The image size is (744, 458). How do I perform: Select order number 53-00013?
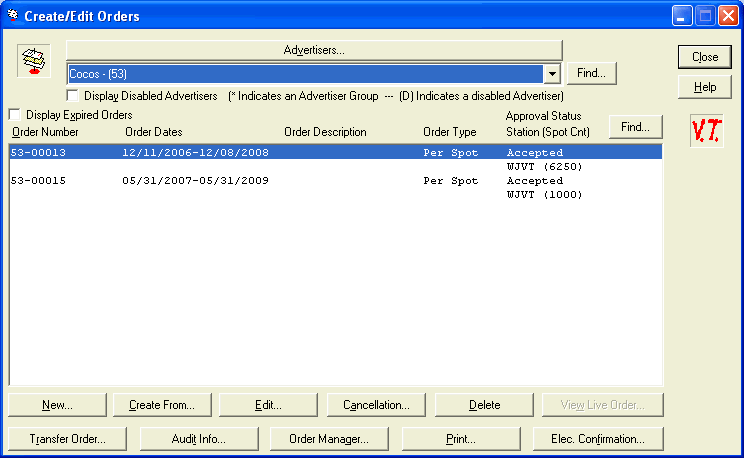(38, 152)
